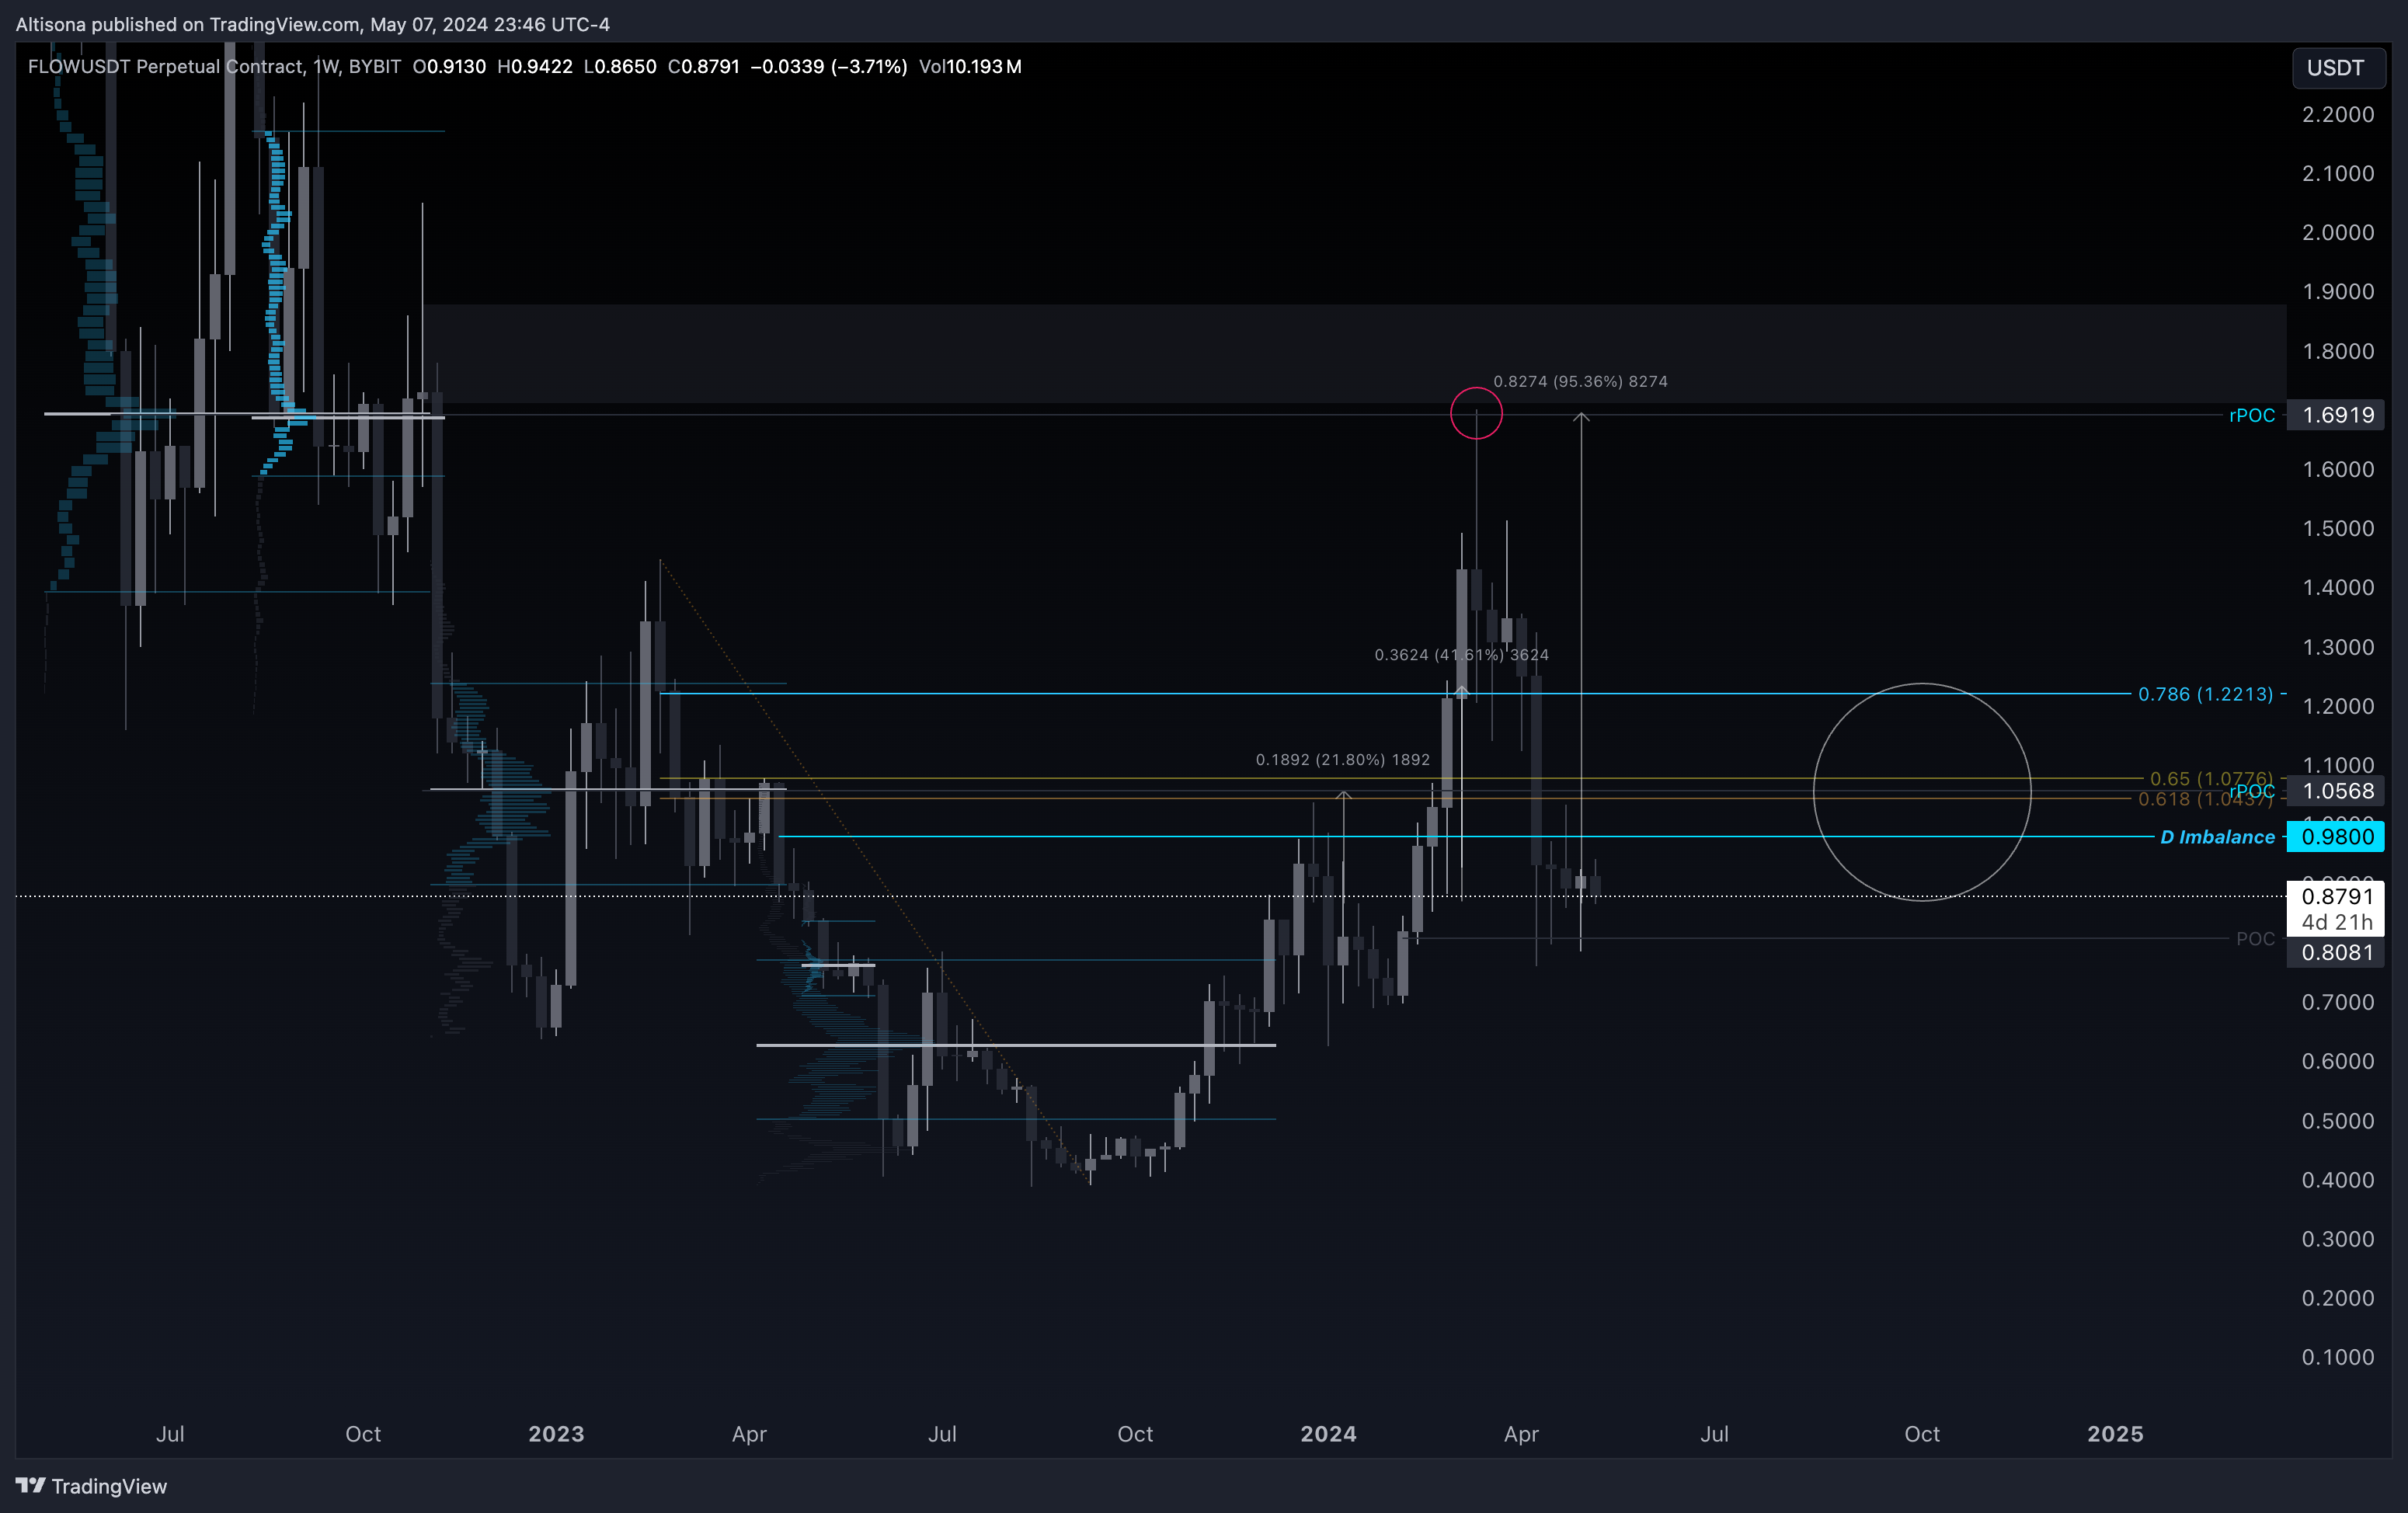Click the USDT currency button
The width and height of the screenshot is (2408, 1513).
(2337, 68)
